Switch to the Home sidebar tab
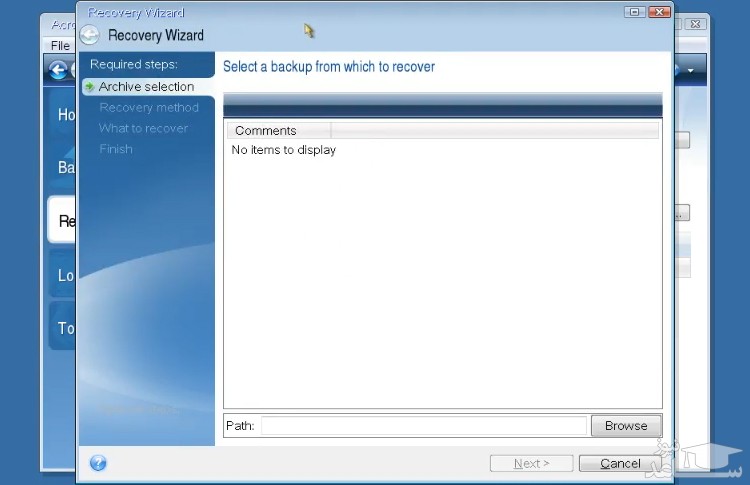750x485 pixels. tap(65, 115)
